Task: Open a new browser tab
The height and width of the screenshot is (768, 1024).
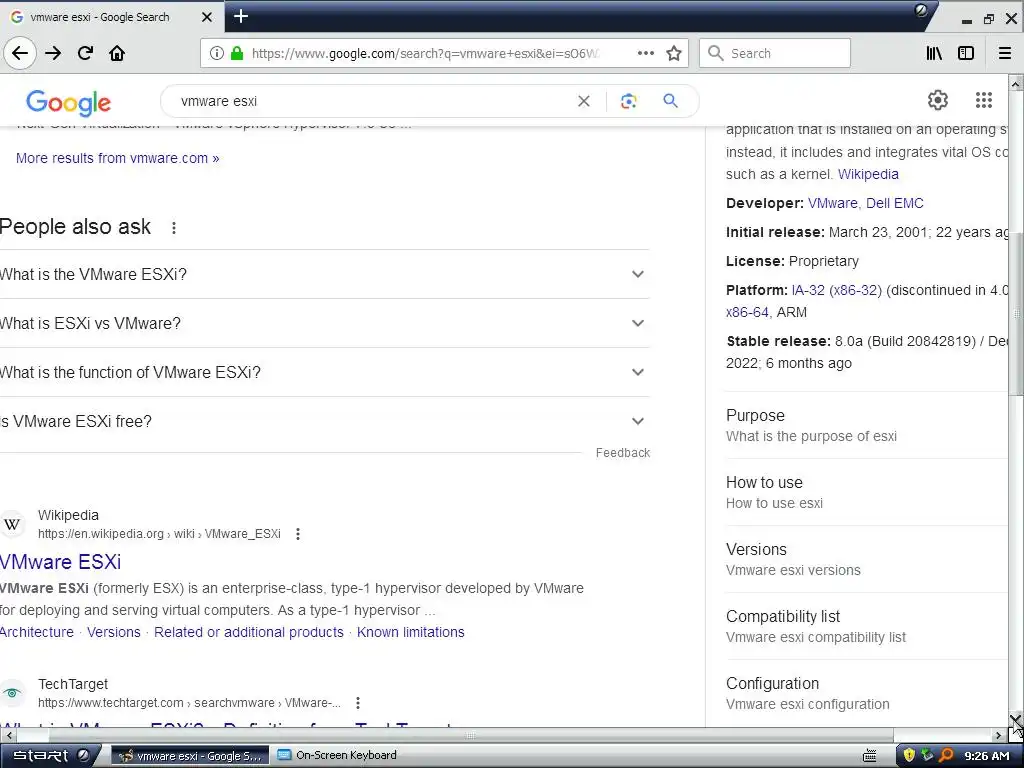Action: [x=240, y=16]
